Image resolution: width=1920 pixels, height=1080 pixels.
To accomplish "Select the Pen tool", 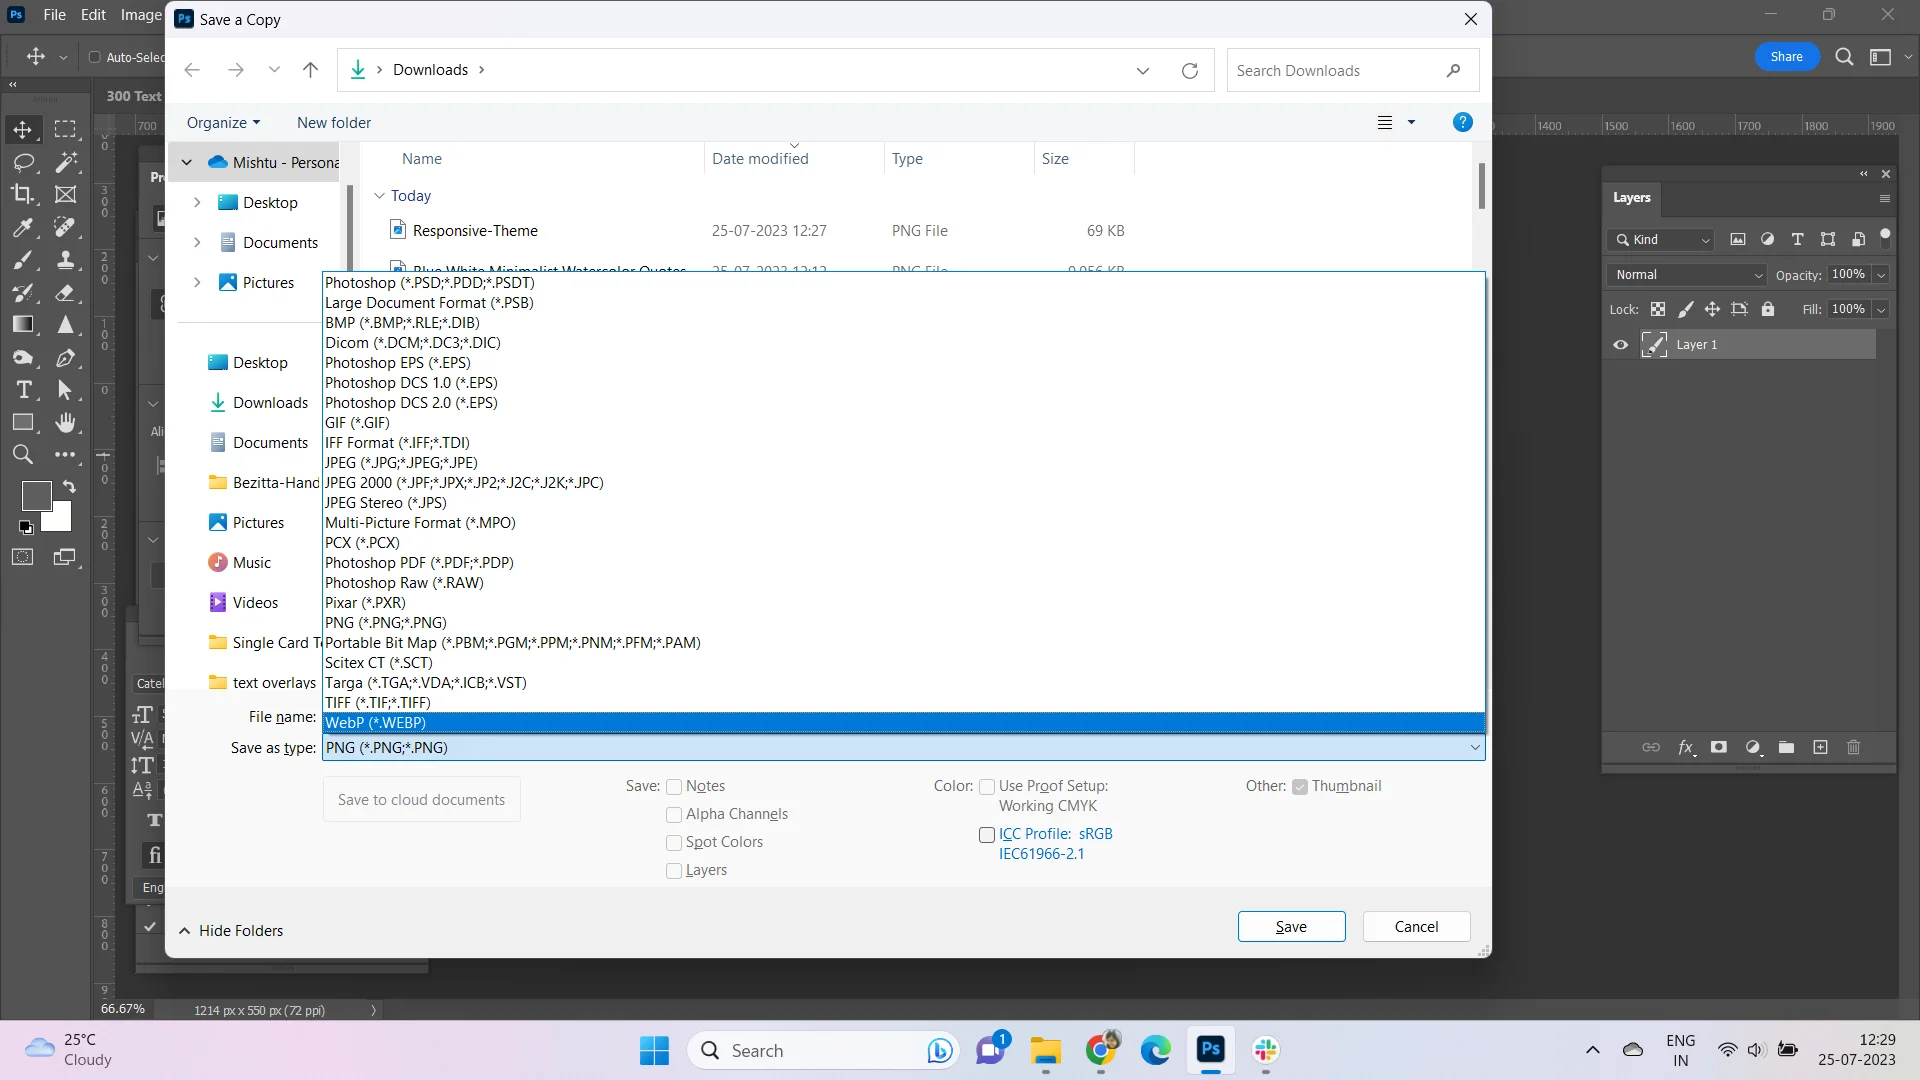I will (x=65, y=358).
